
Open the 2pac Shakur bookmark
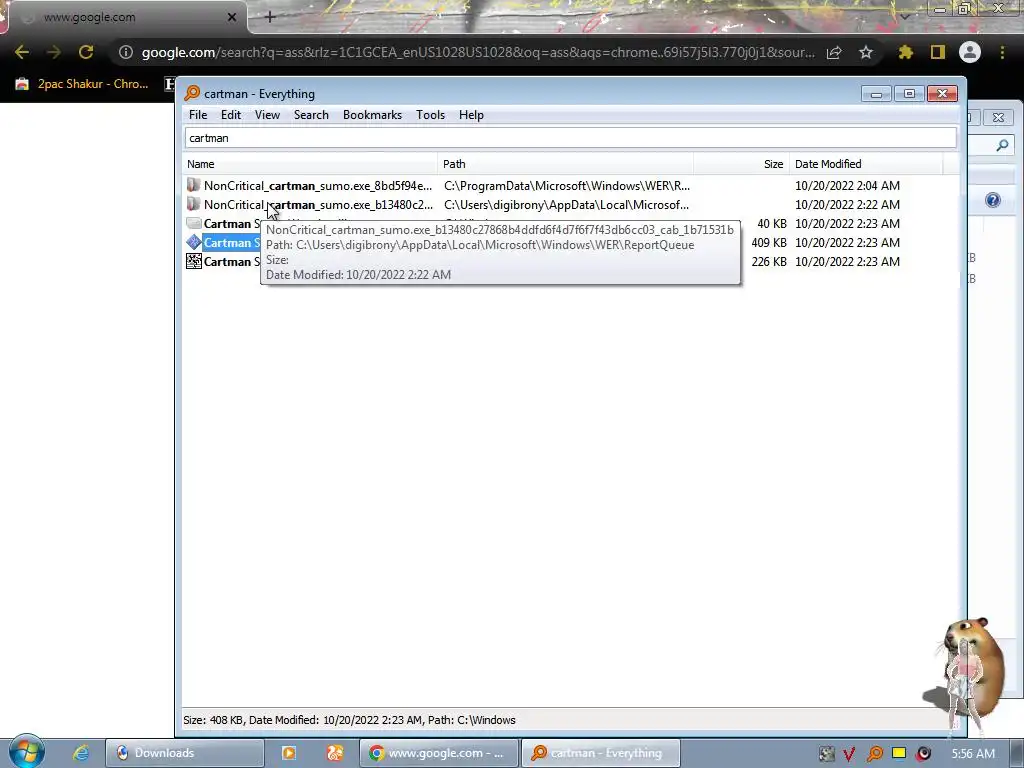[x=83, y=84]
